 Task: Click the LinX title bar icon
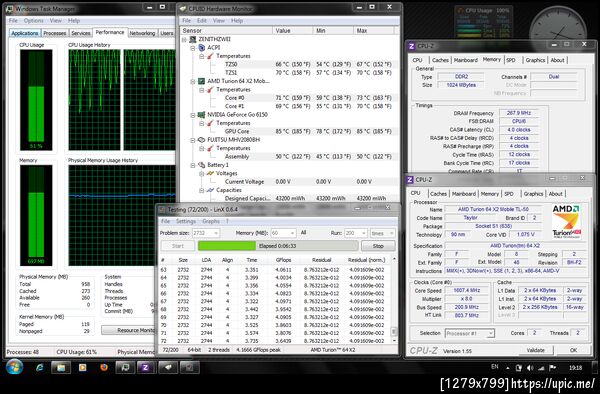pos(162,210)
